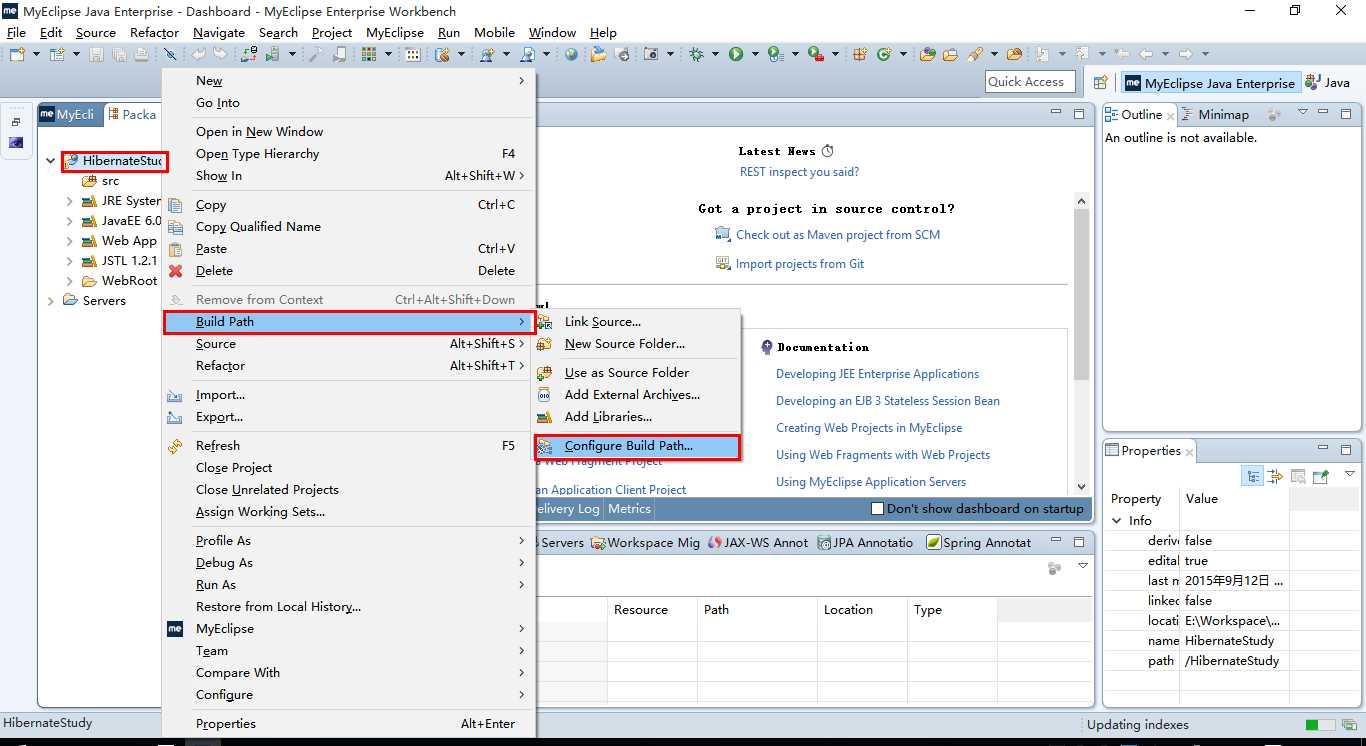The image size is (1366, 746).
Task: Click the New Package toolbar icon
Action: 858,54
